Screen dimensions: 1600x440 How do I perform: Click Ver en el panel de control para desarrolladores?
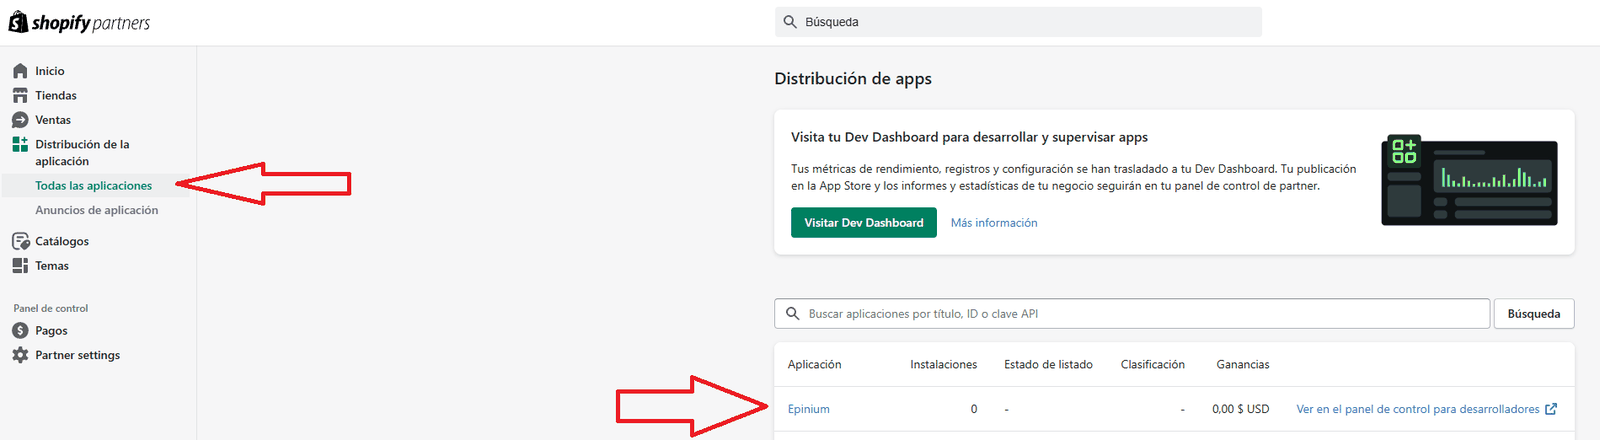(1418, 409)
